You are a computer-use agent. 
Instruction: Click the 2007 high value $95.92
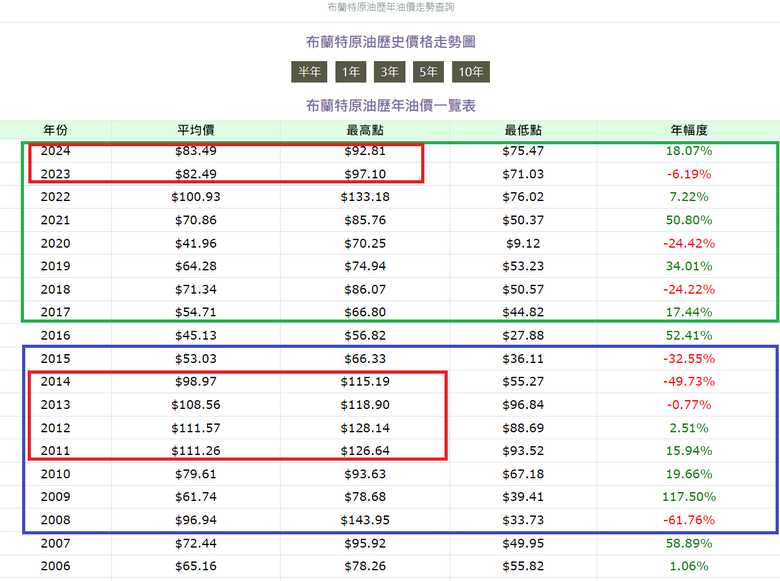[365, 543]
